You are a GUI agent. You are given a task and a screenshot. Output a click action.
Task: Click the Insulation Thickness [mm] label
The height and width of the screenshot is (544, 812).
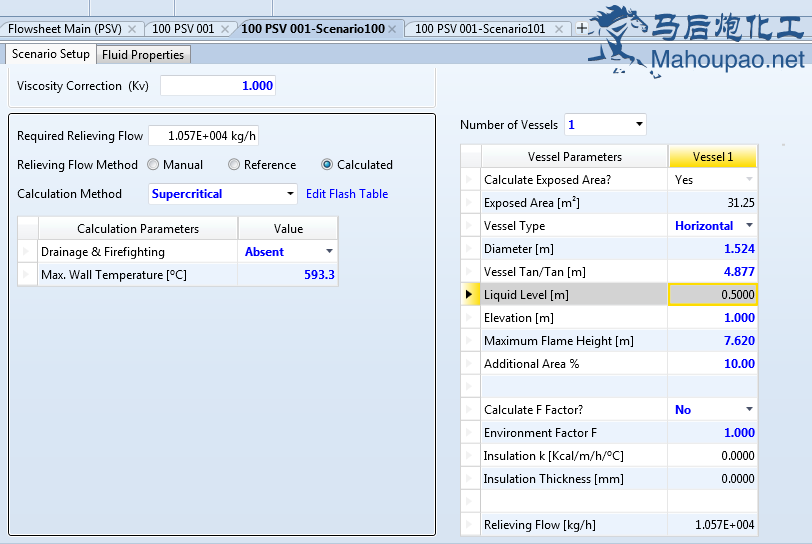click(554, 479)
